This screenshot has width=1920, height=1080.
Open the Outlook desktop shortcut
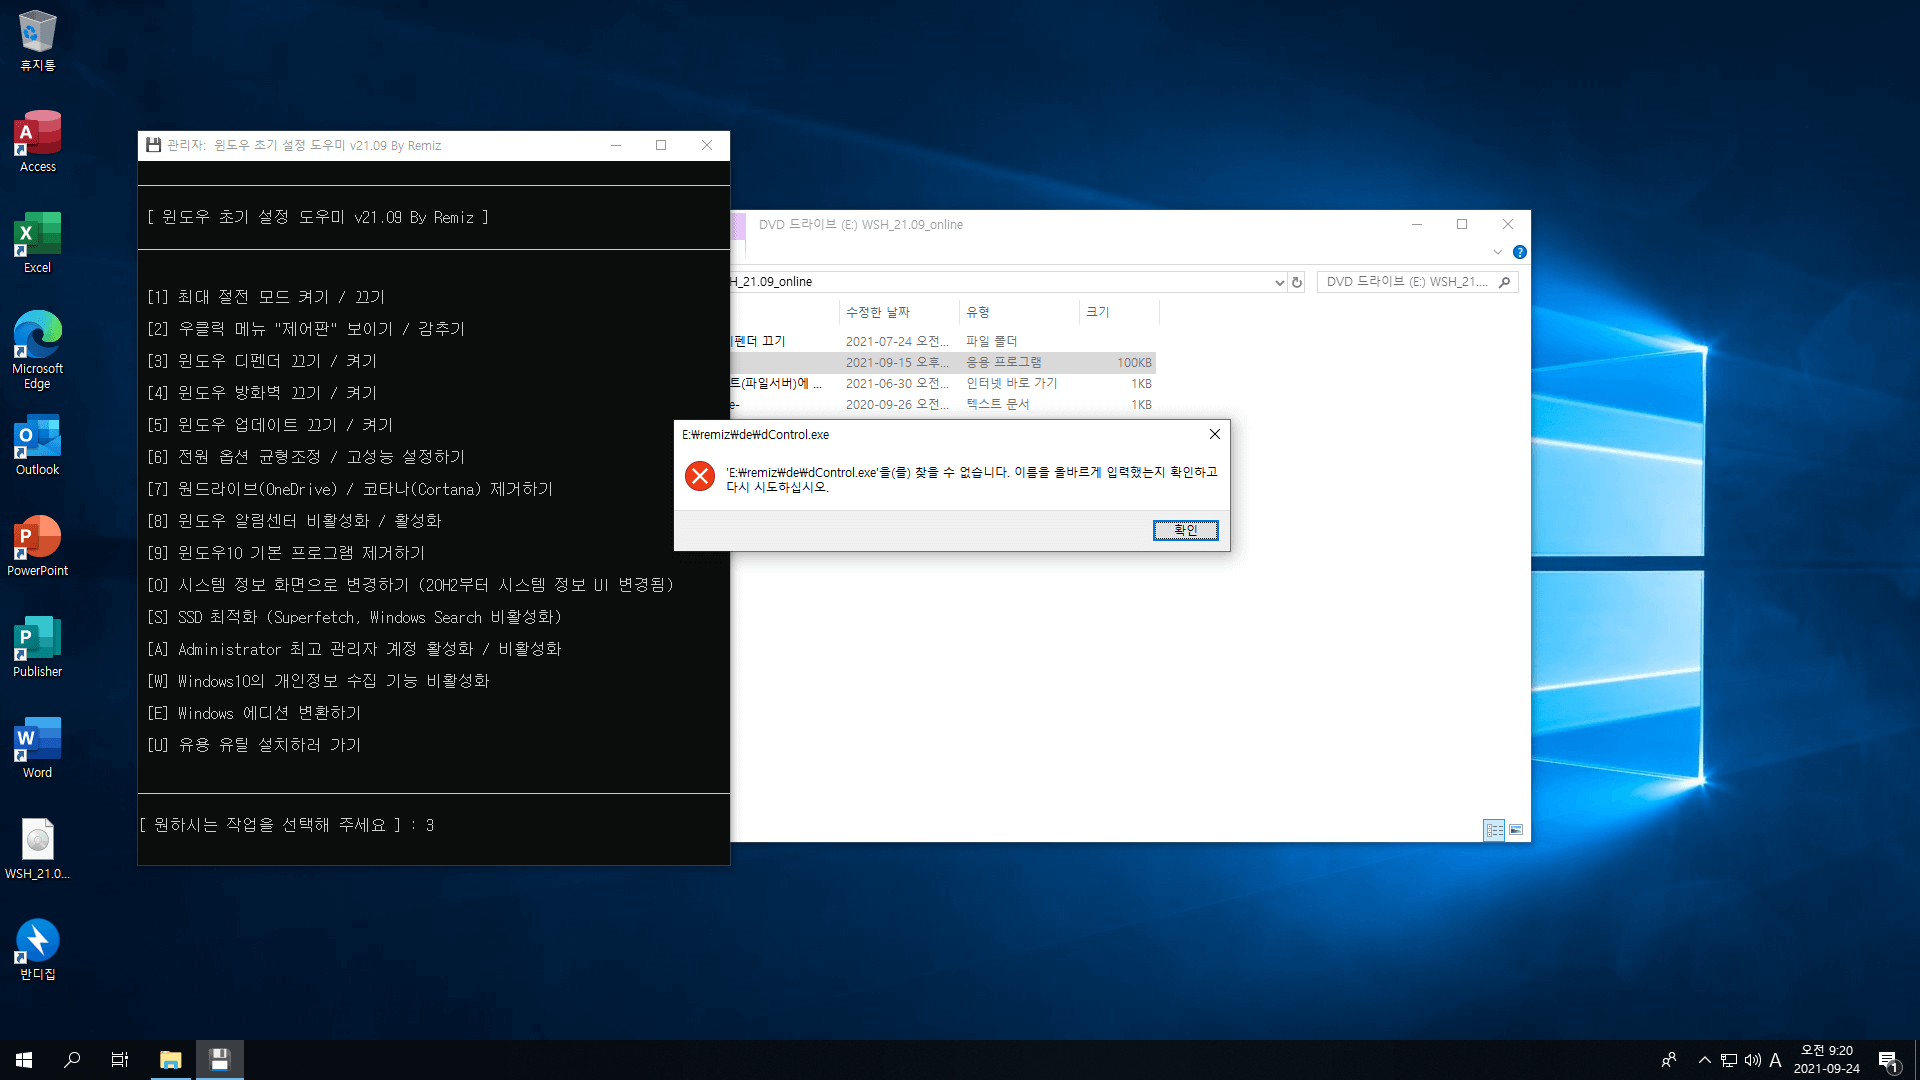(38, 445)
